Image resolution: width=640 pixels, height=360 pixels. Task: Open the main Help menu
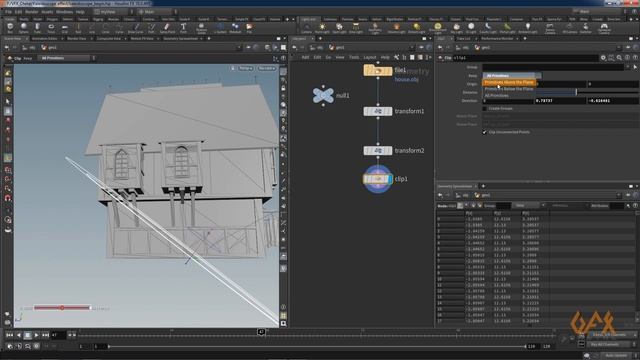(80, 12)
